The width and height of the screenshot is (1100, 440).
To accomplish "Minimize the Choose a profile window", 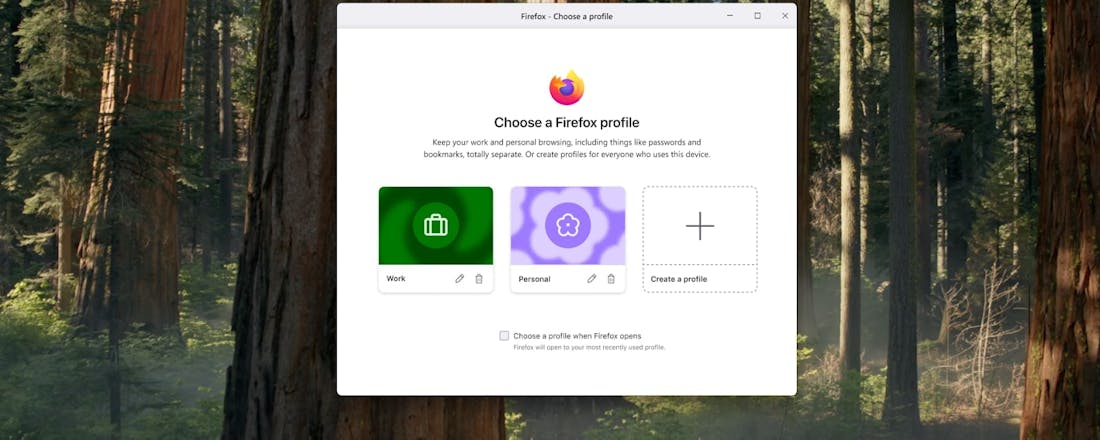I will pos(730,15).
